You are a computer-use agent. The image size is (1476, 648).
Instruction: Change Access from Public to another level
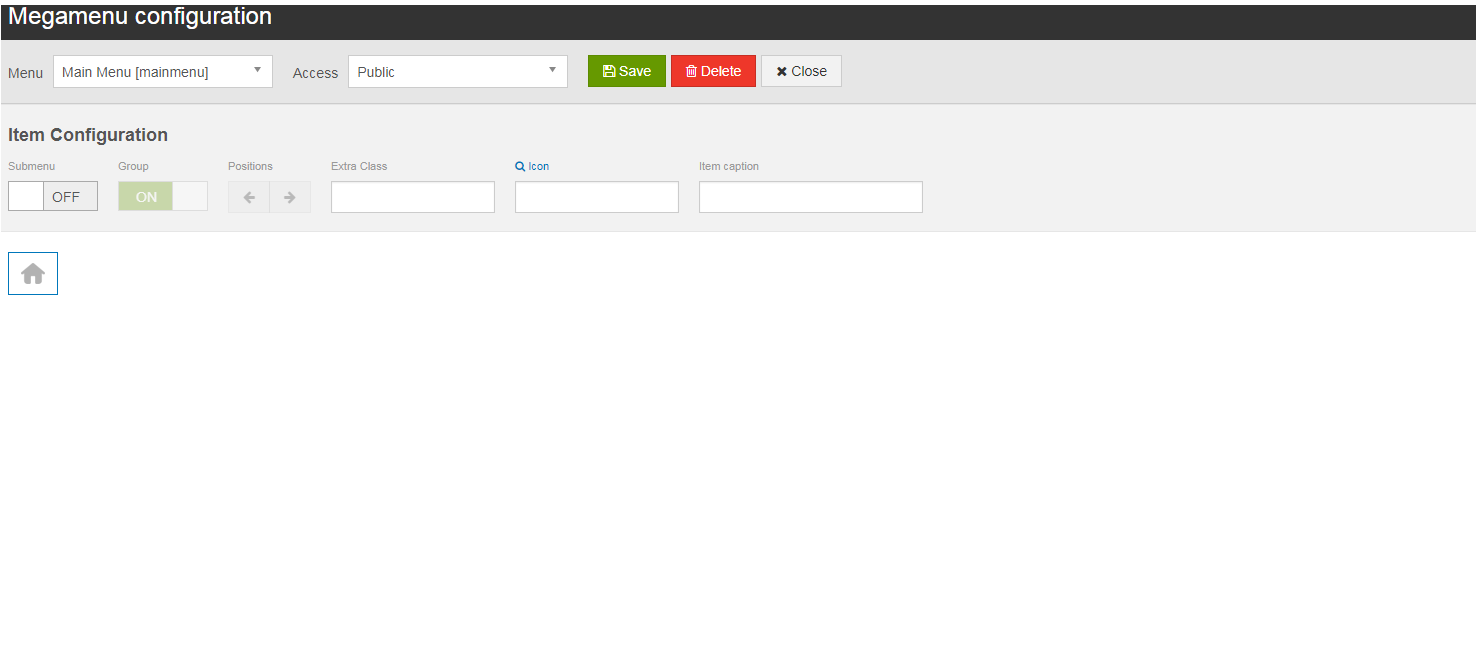[x=552, y=70]
